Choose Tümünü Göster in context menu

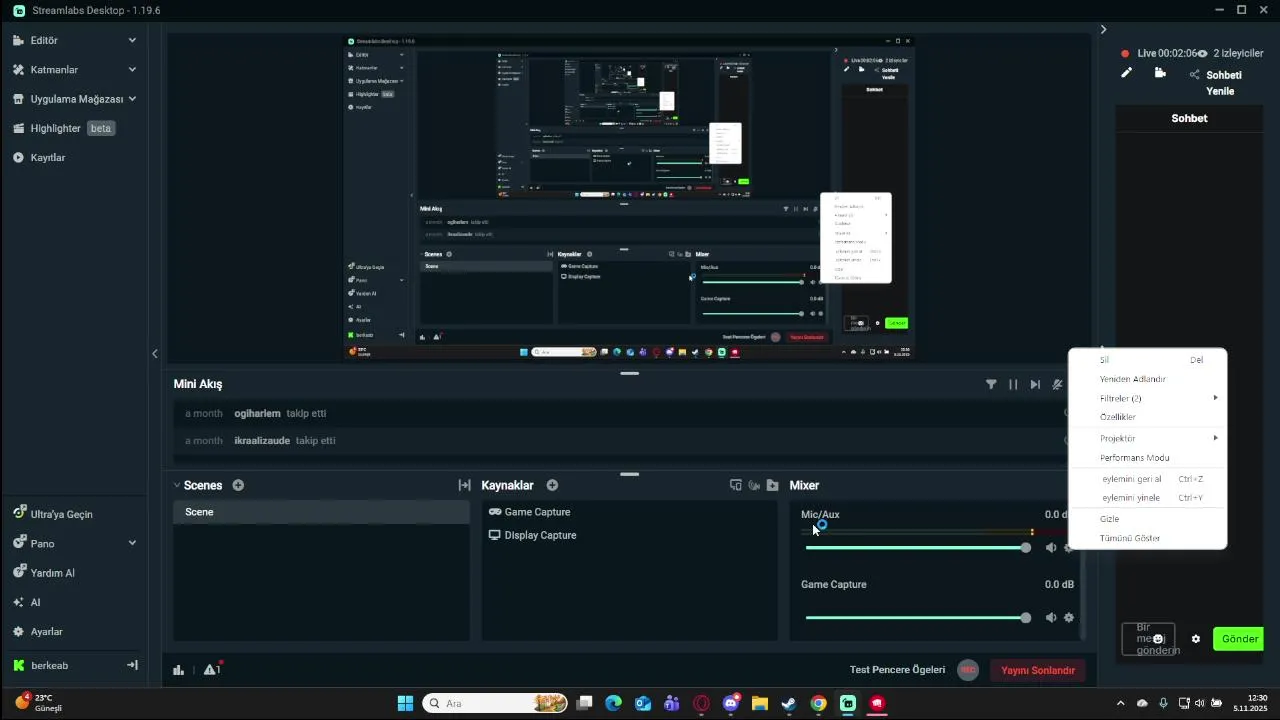click(1148, 538)
